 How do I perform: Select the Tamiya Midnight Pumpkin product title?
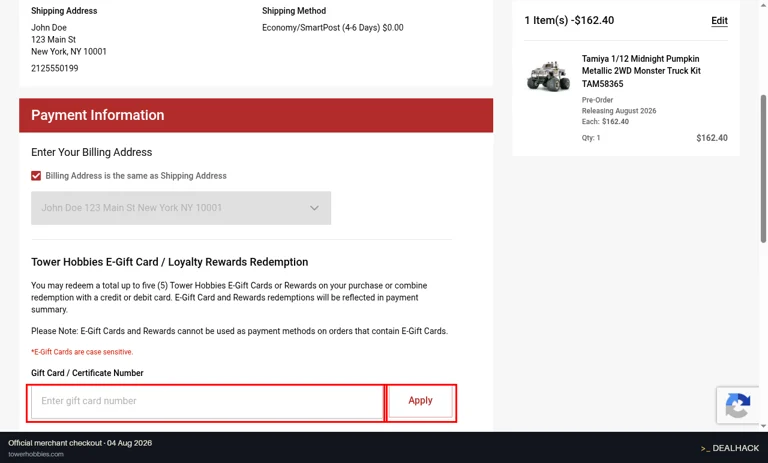click(641, 71)
